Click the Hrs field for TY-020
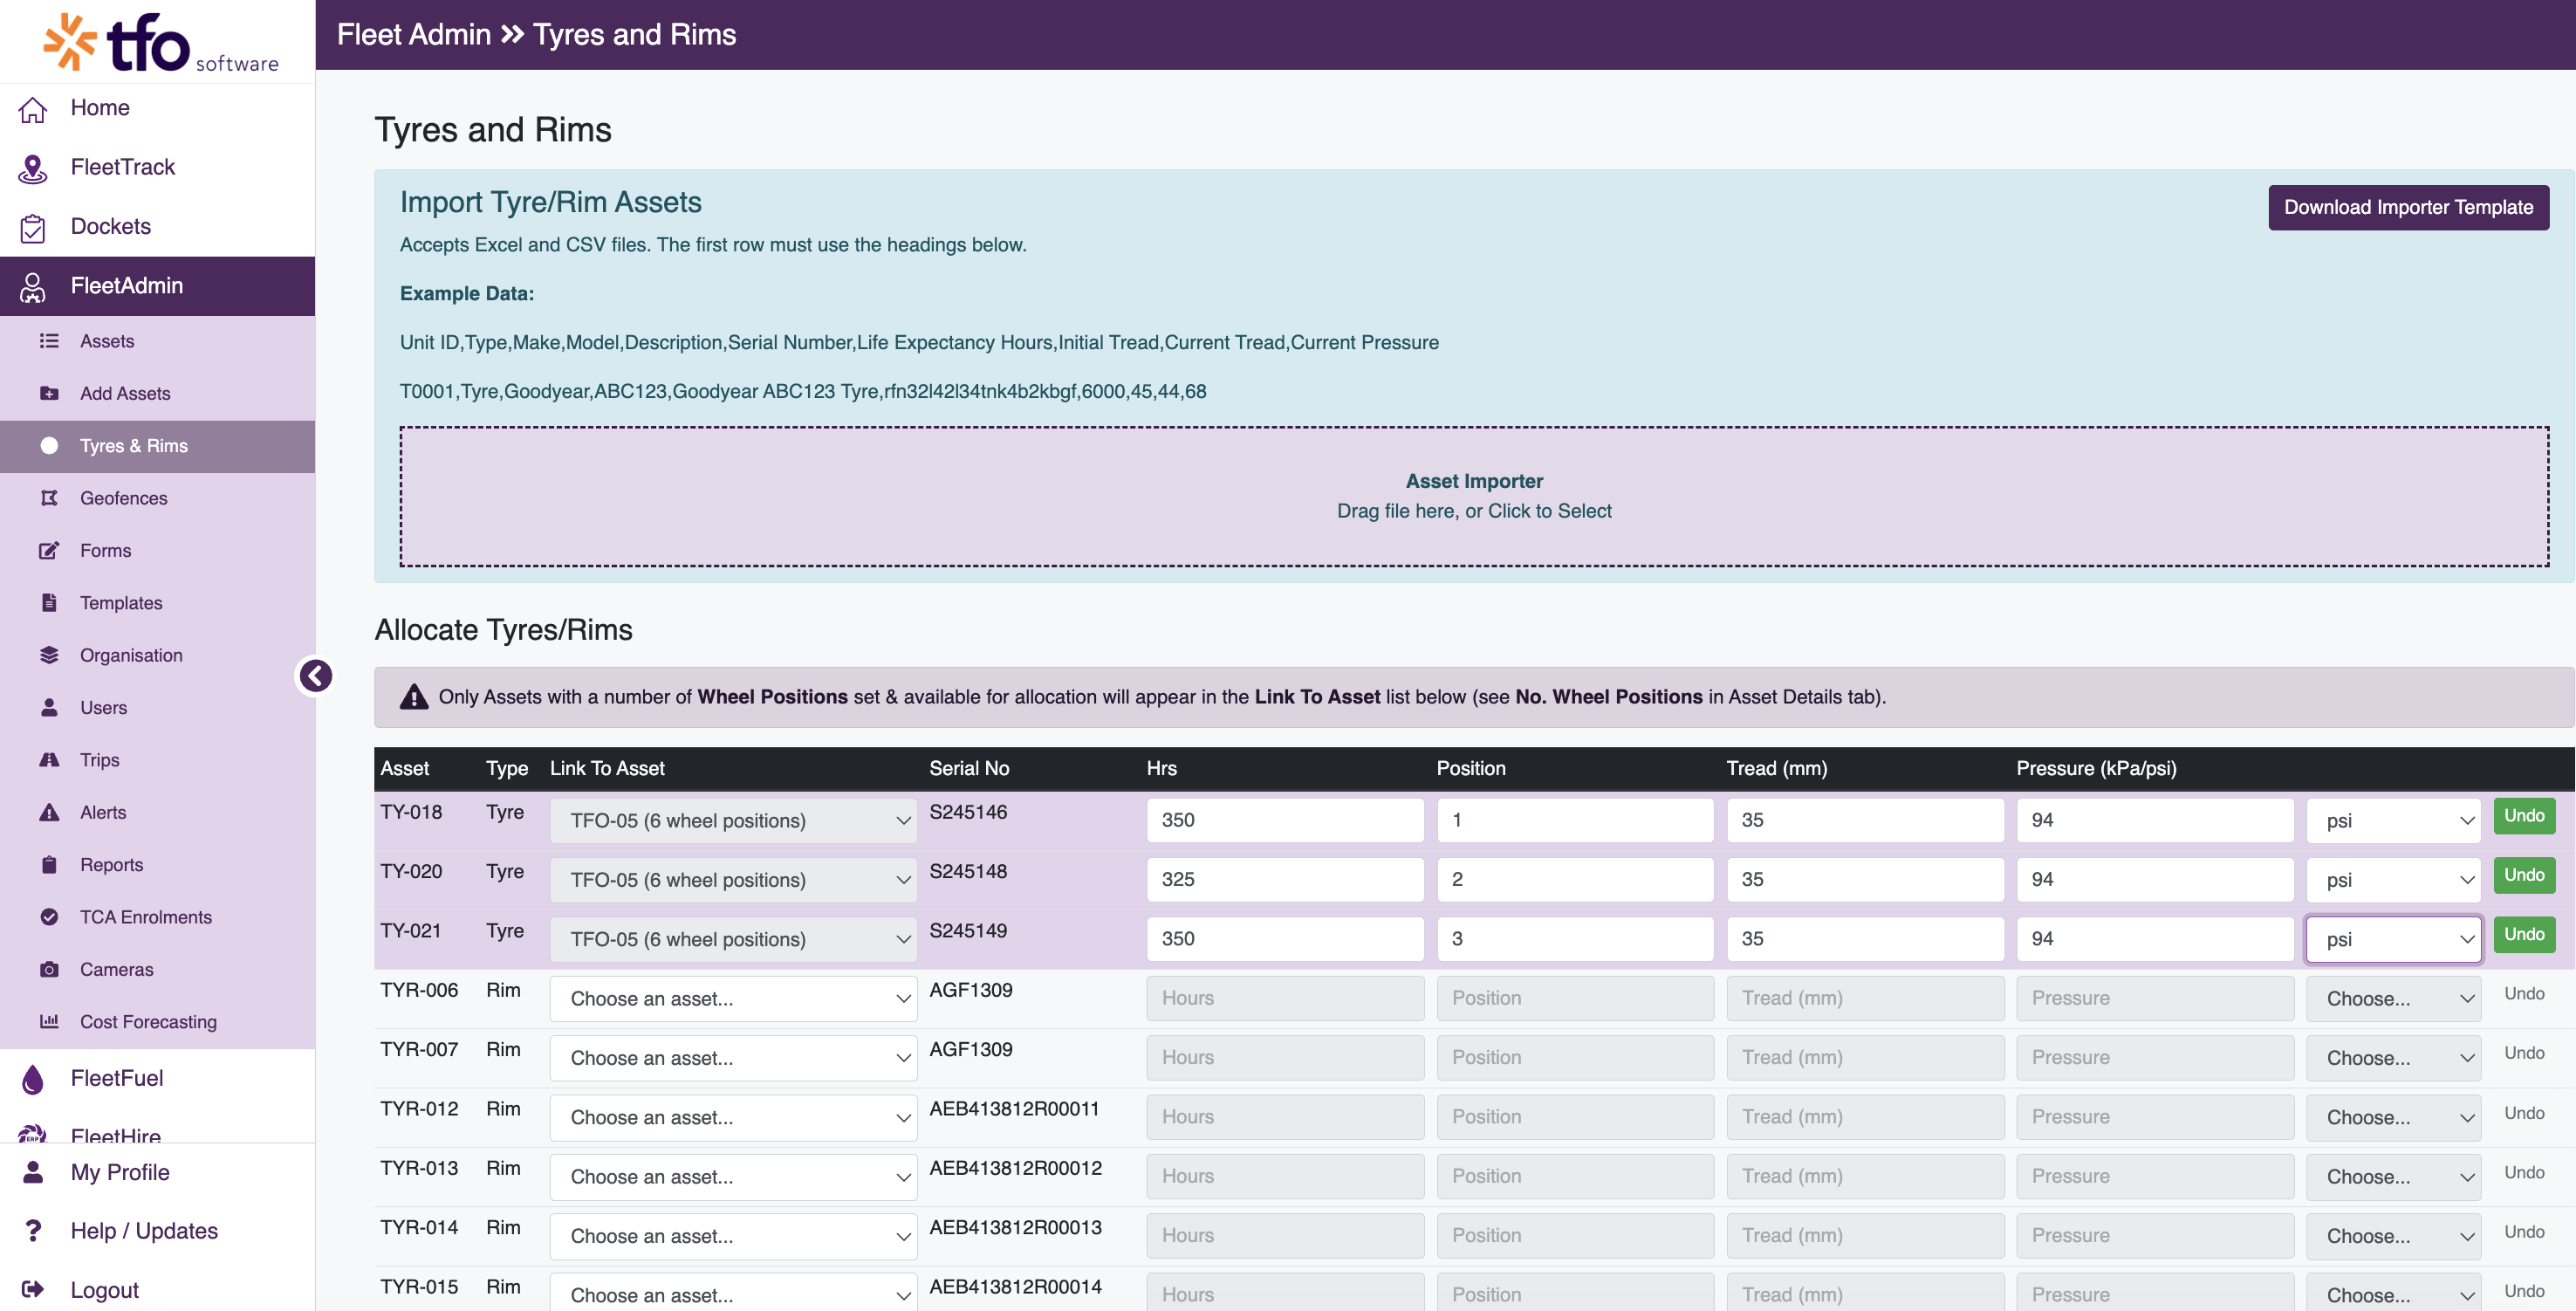Image resolution: width=2576 pixels, height=1311 pixels. 1285,880
